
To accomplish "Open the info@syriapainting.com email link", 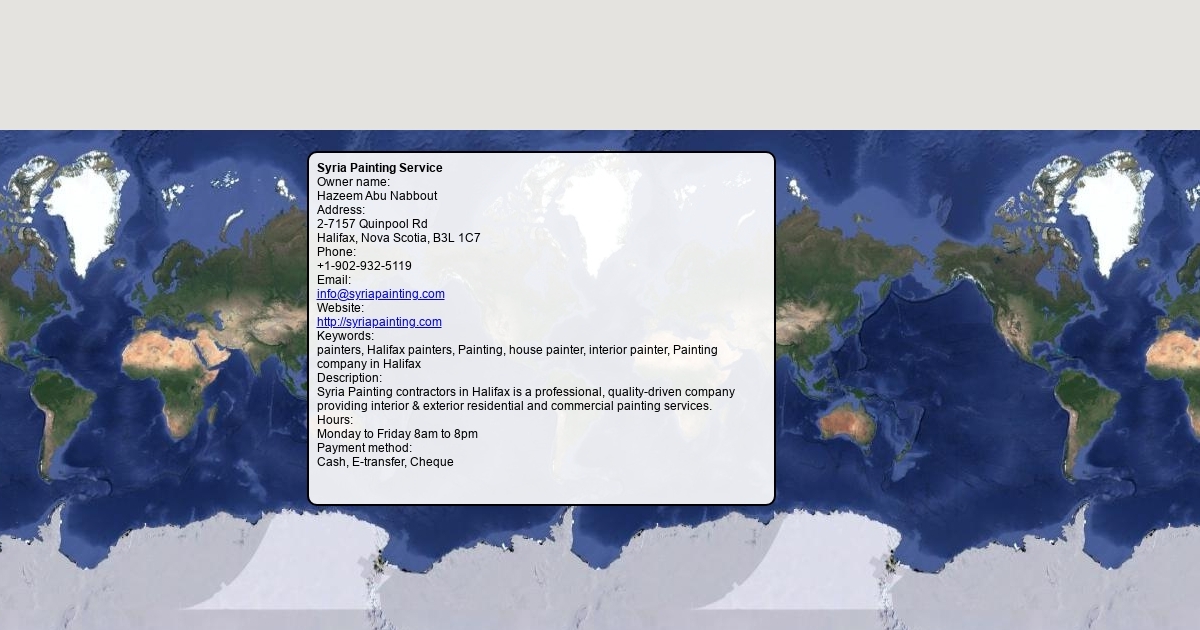I will 380,294.
